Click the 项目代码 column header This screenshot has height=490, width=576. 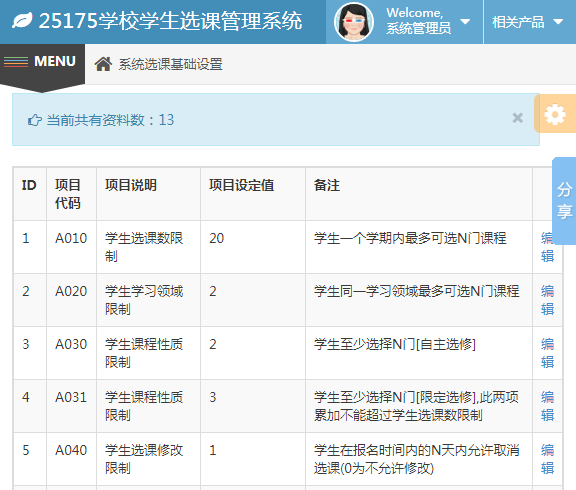(68, 194)
